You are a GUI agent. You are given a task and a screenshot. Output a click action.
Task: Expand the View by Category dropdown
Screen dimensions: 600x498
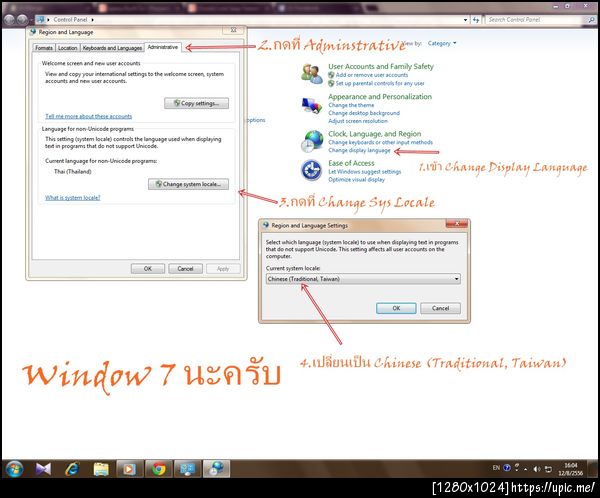tap(442, 43)
